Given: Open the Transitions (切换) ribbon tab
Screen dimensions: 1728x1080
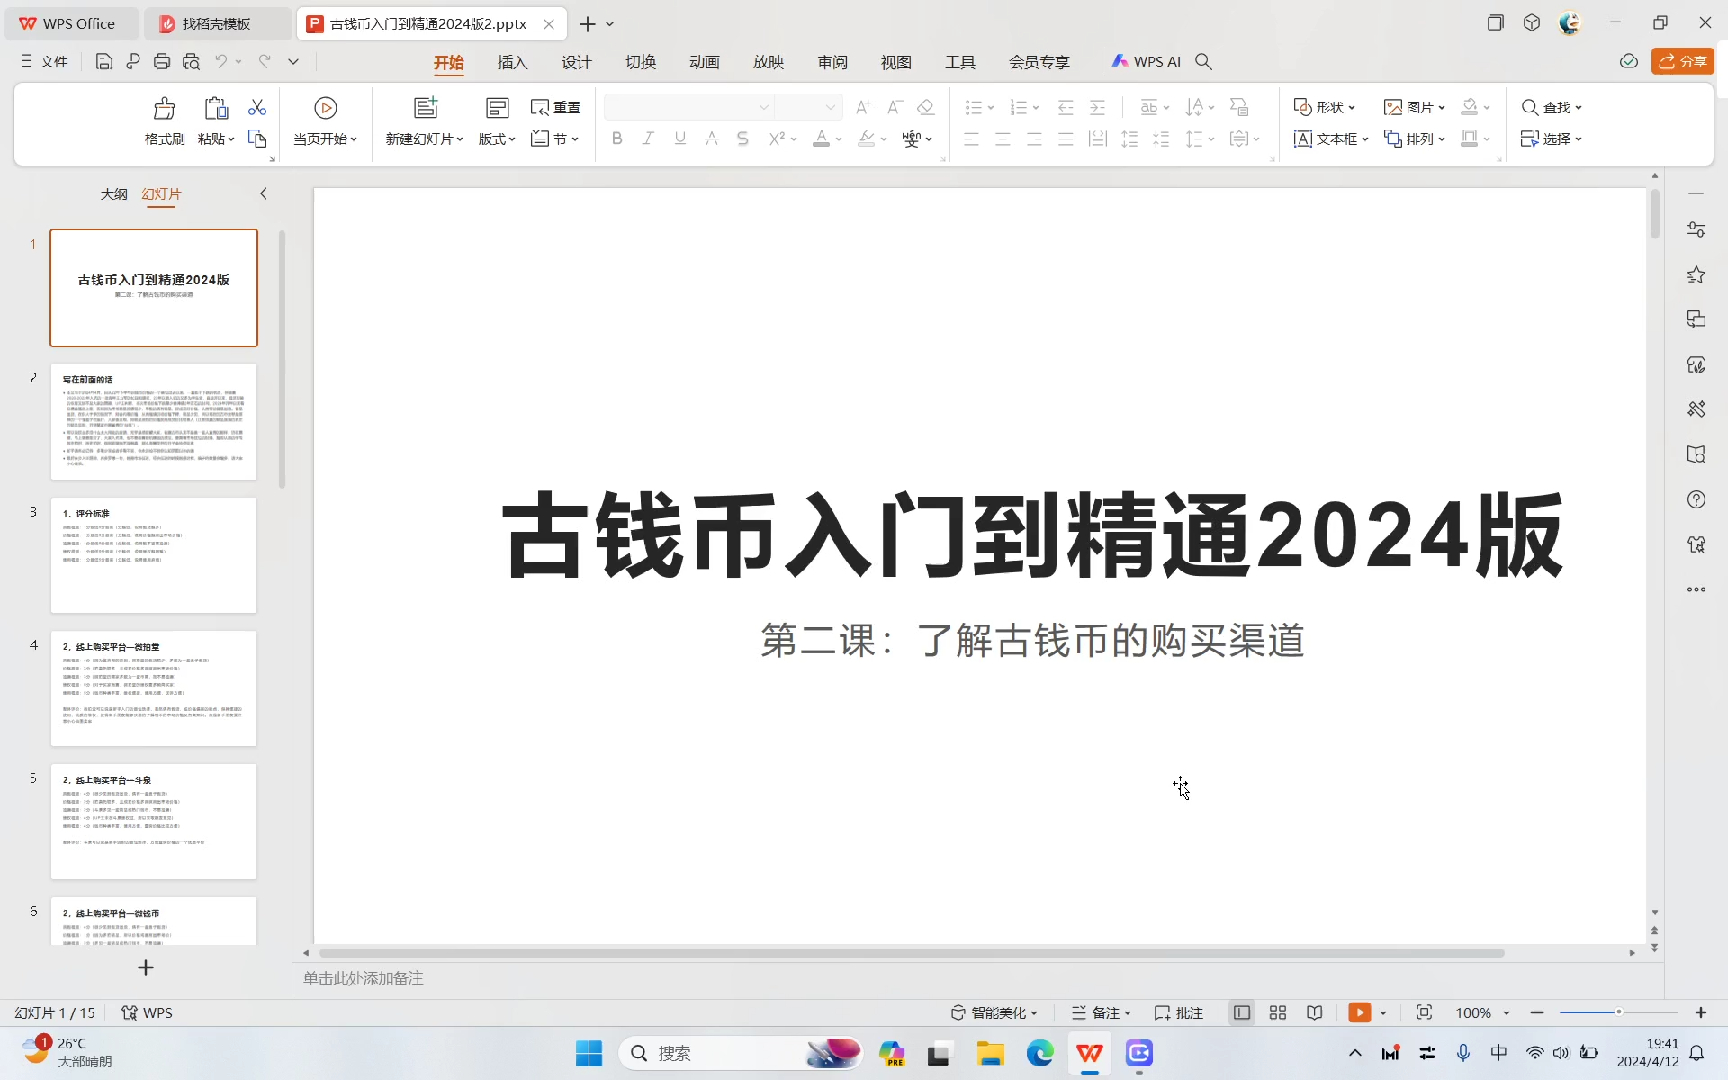Looking at the screenshot, I should (640, 62).
